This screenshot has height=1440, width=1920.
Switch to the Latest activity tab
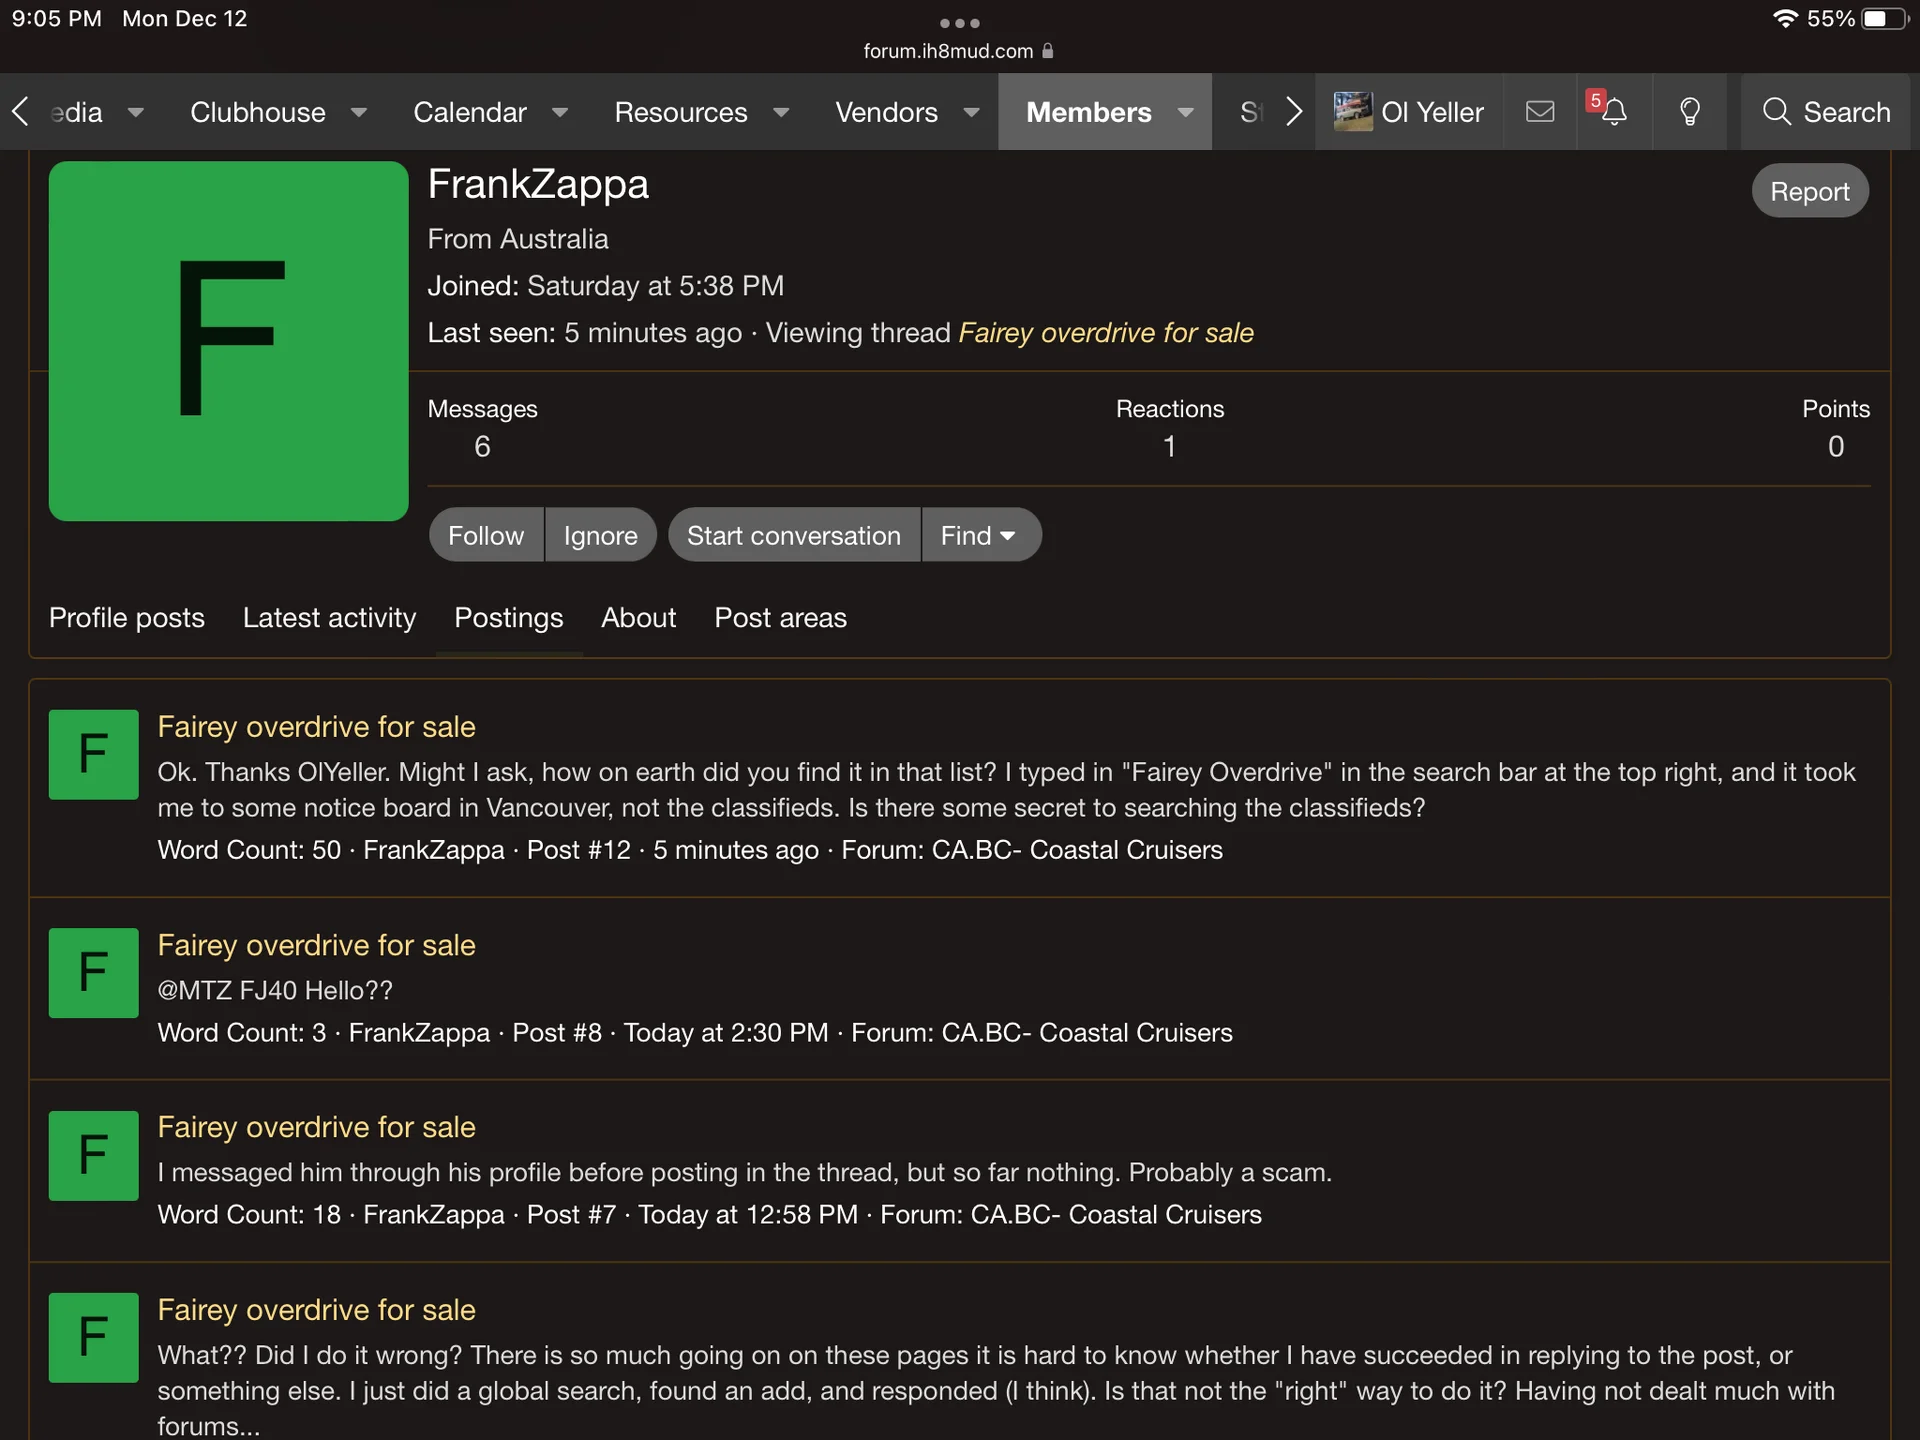pyautogui.click(x=329, y=618)
